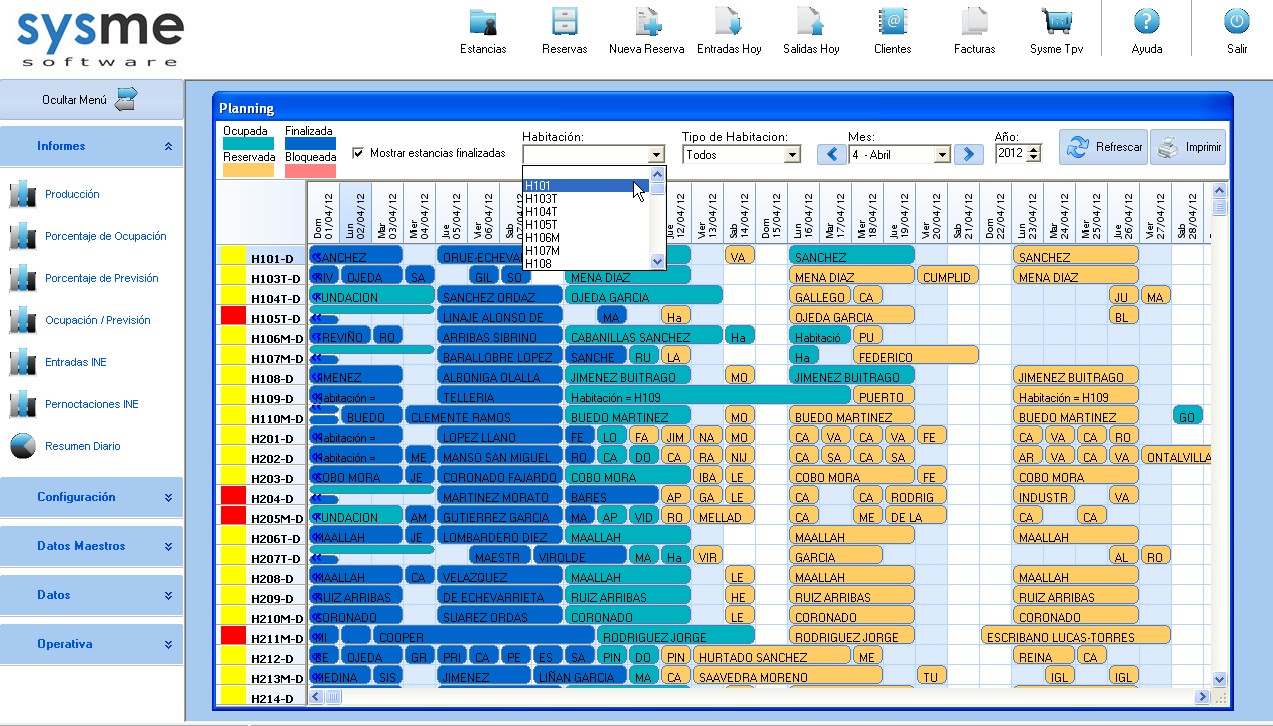The image size is (1273, 726).
Task: Click the Finalizada blue legend swatch
Action: pos(310,144)
